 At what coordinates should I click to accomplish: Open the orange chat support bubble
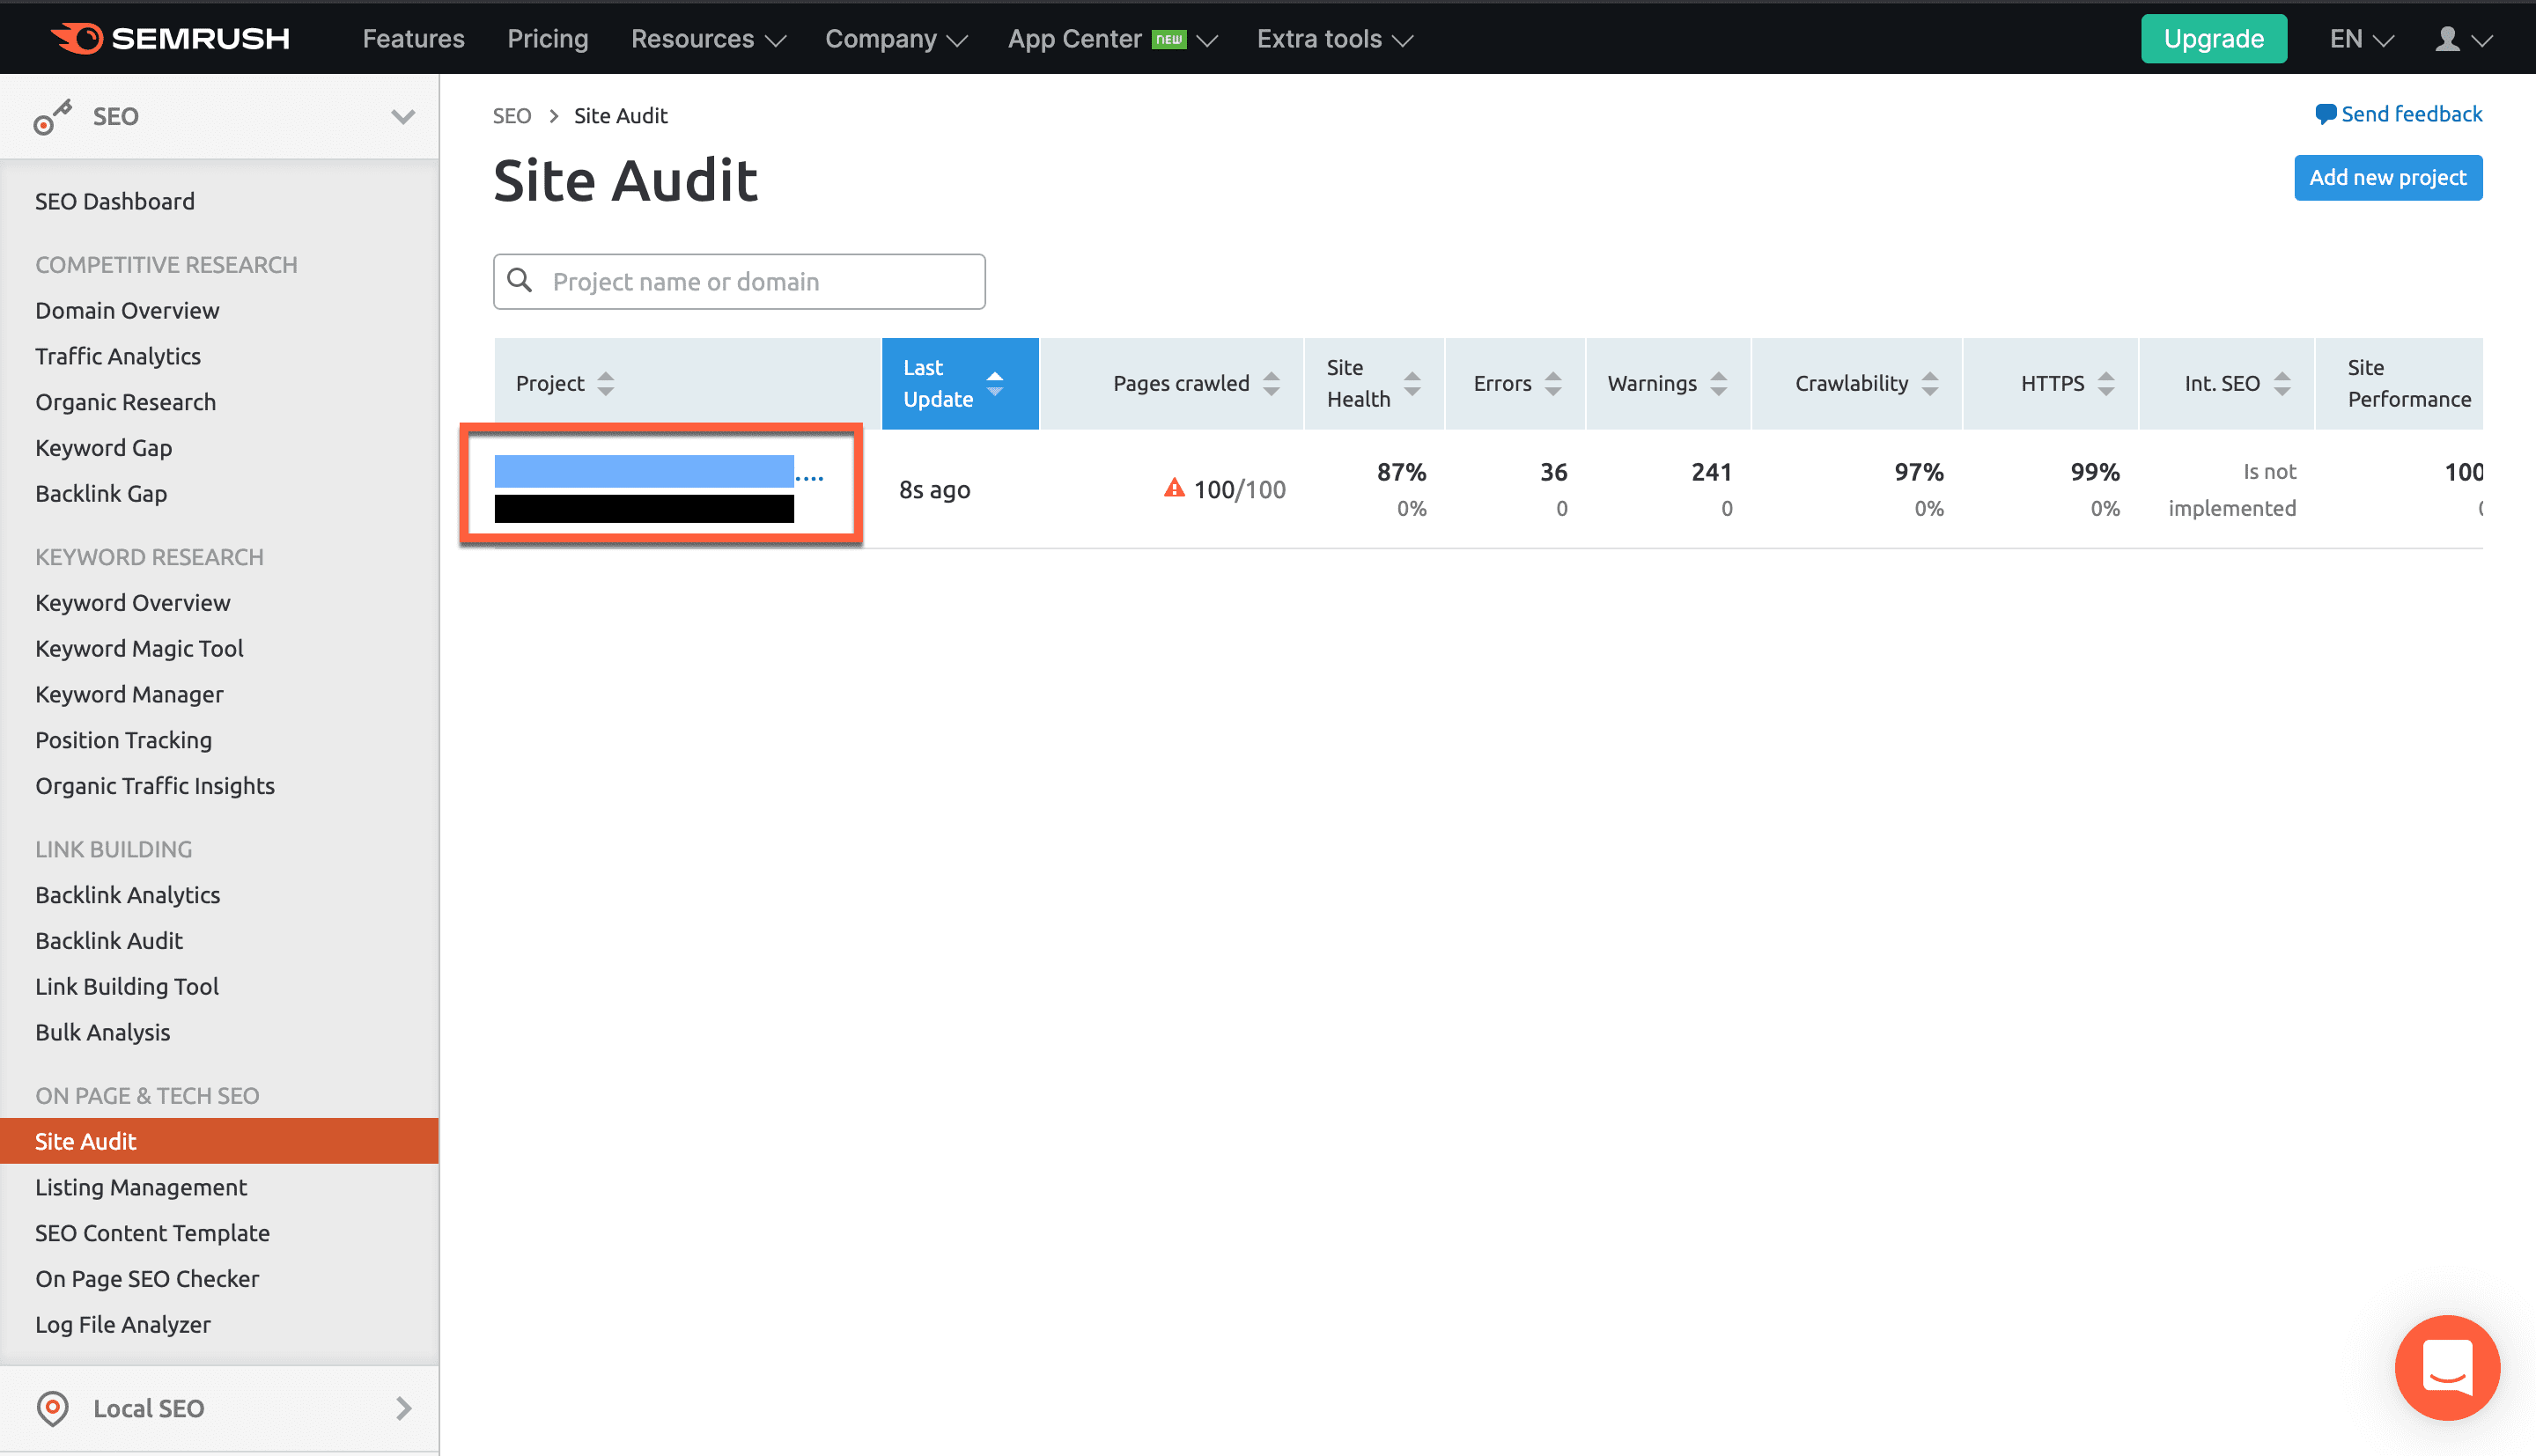click(x=2446, y=1366)
